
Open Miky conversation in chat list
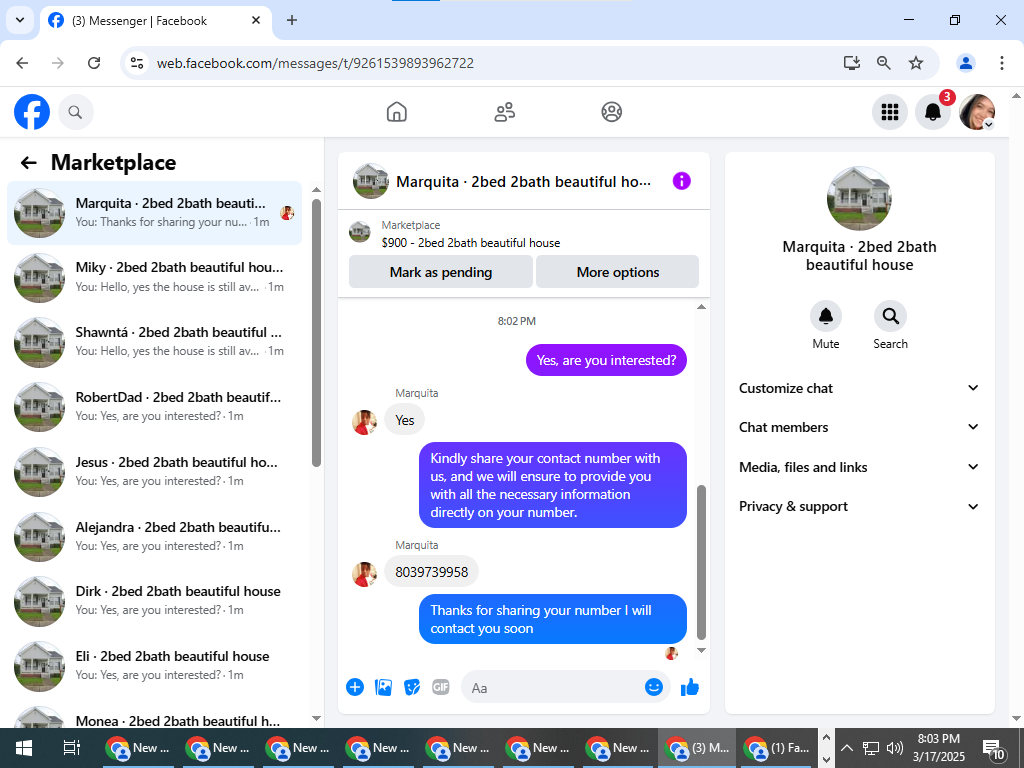click(x=155, y=277)
